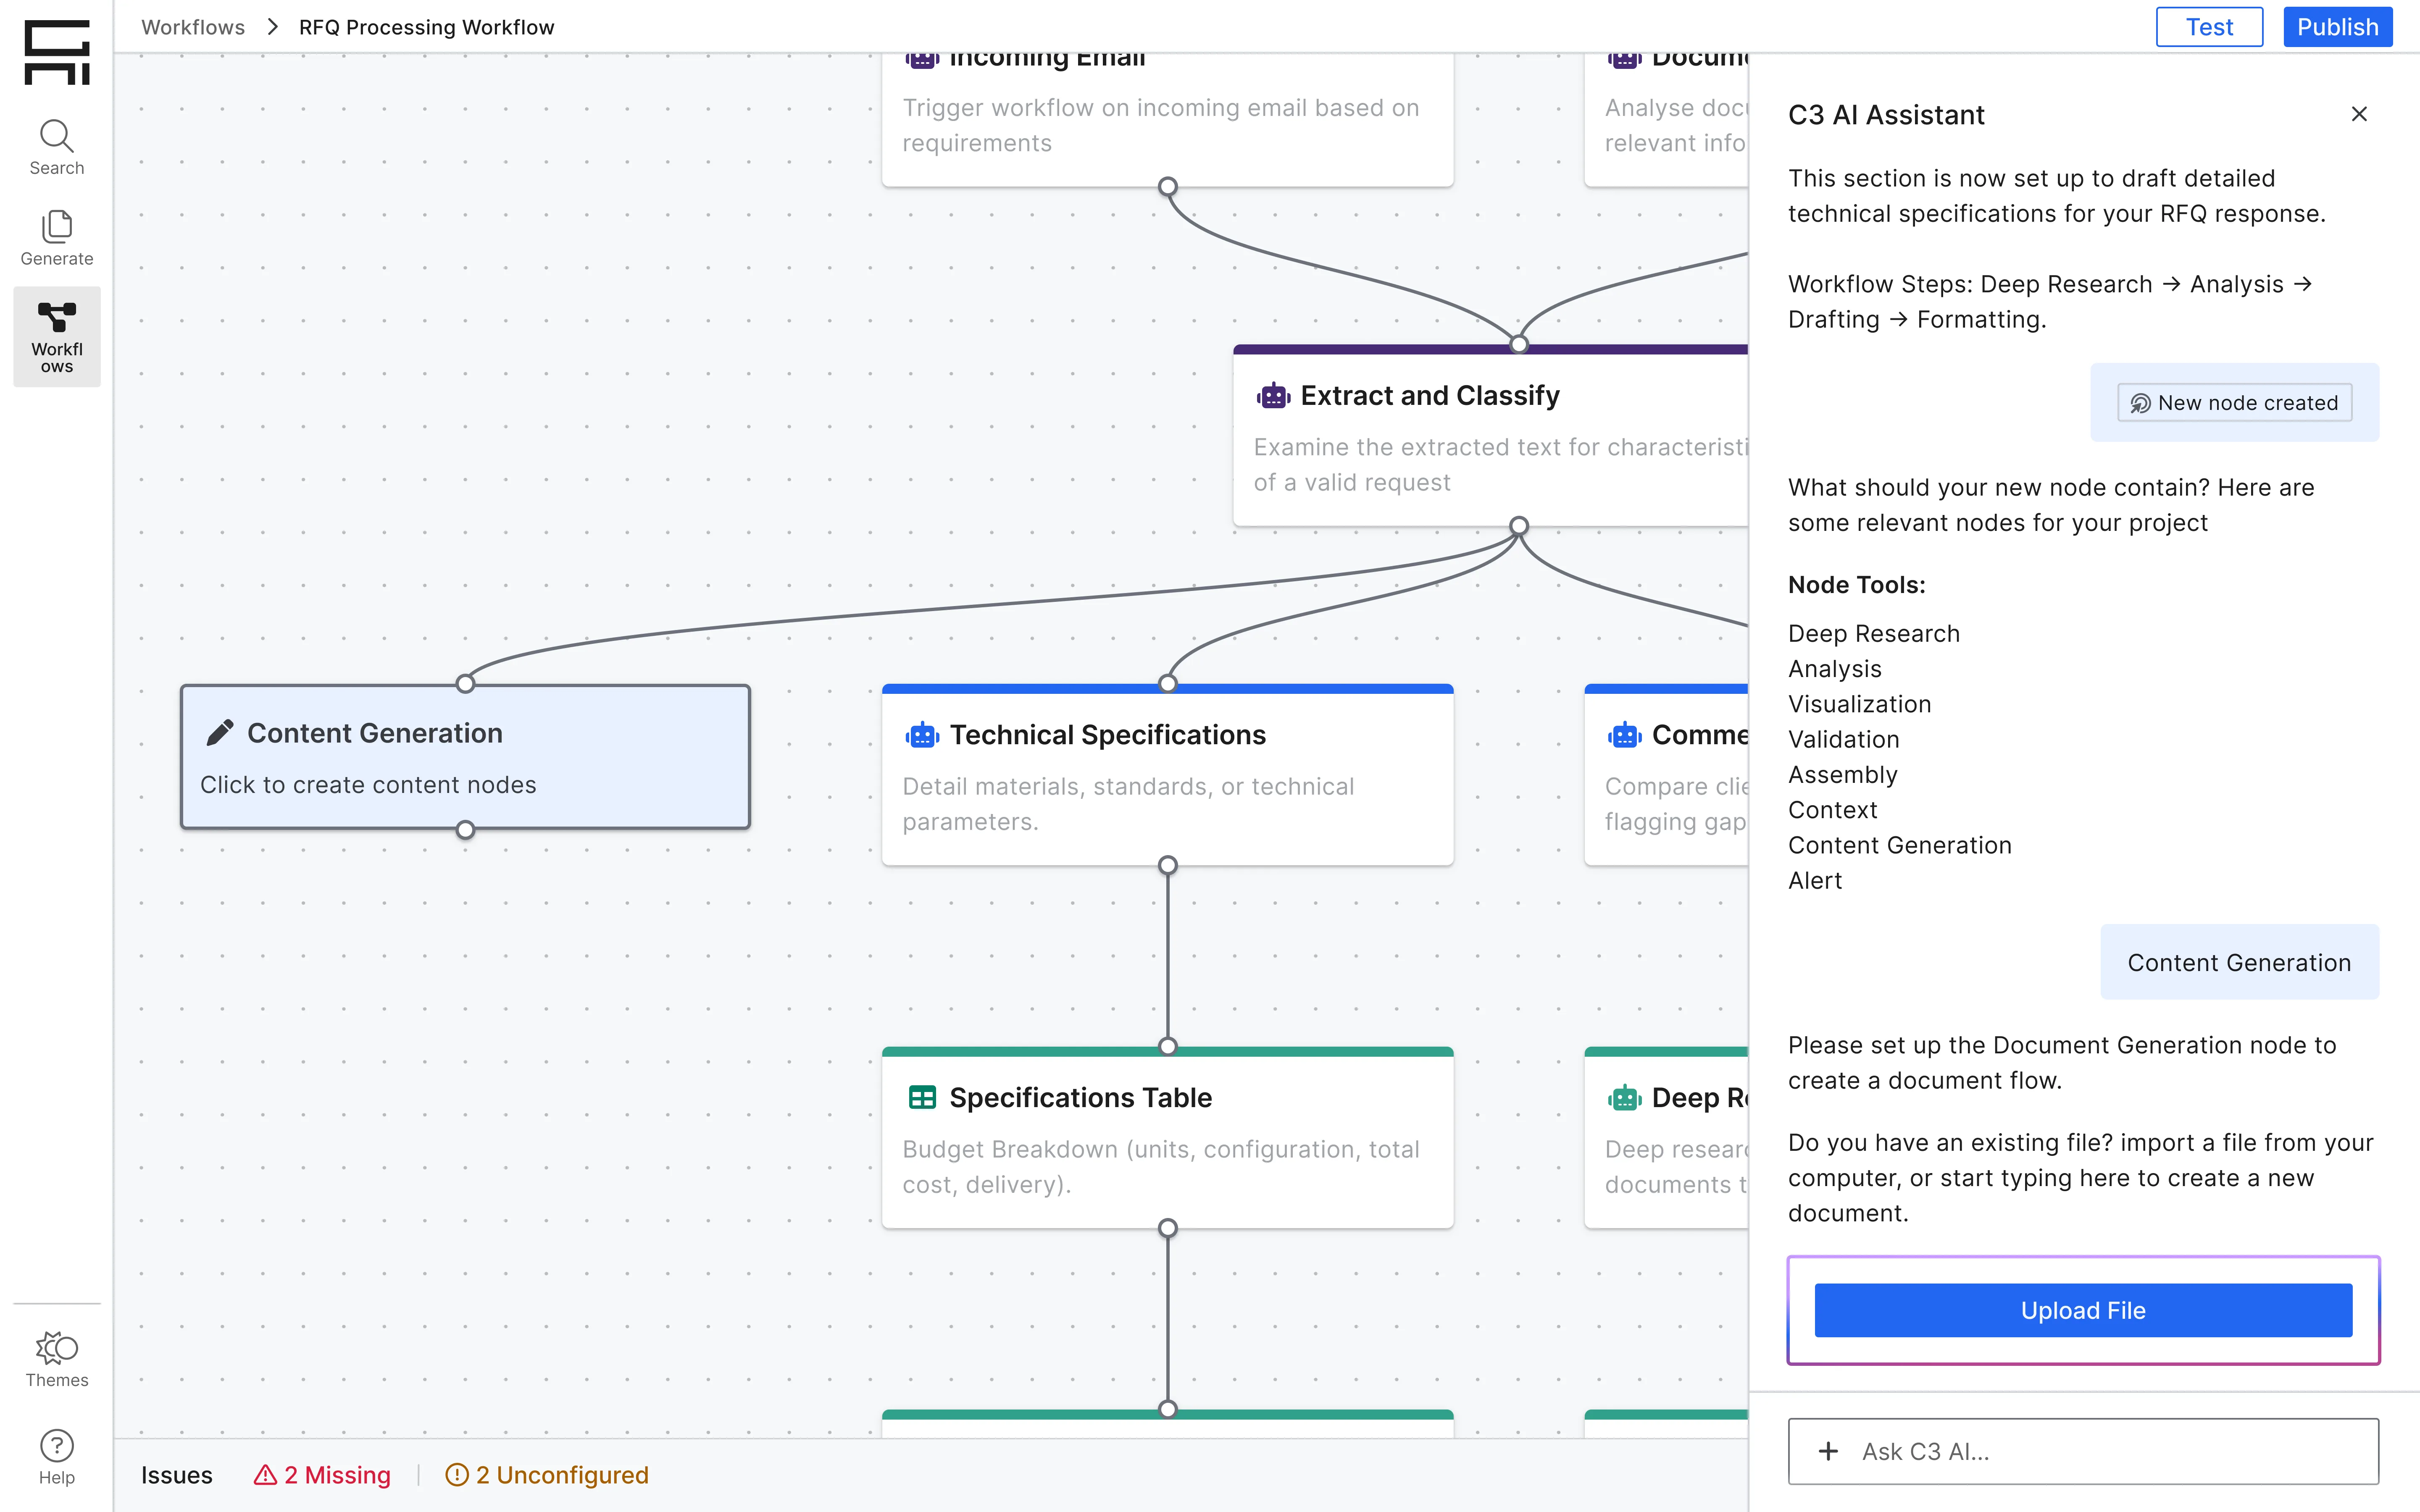The image size is (2420, 1512).
Task: Click the Test button
Action: [2209, 27]
